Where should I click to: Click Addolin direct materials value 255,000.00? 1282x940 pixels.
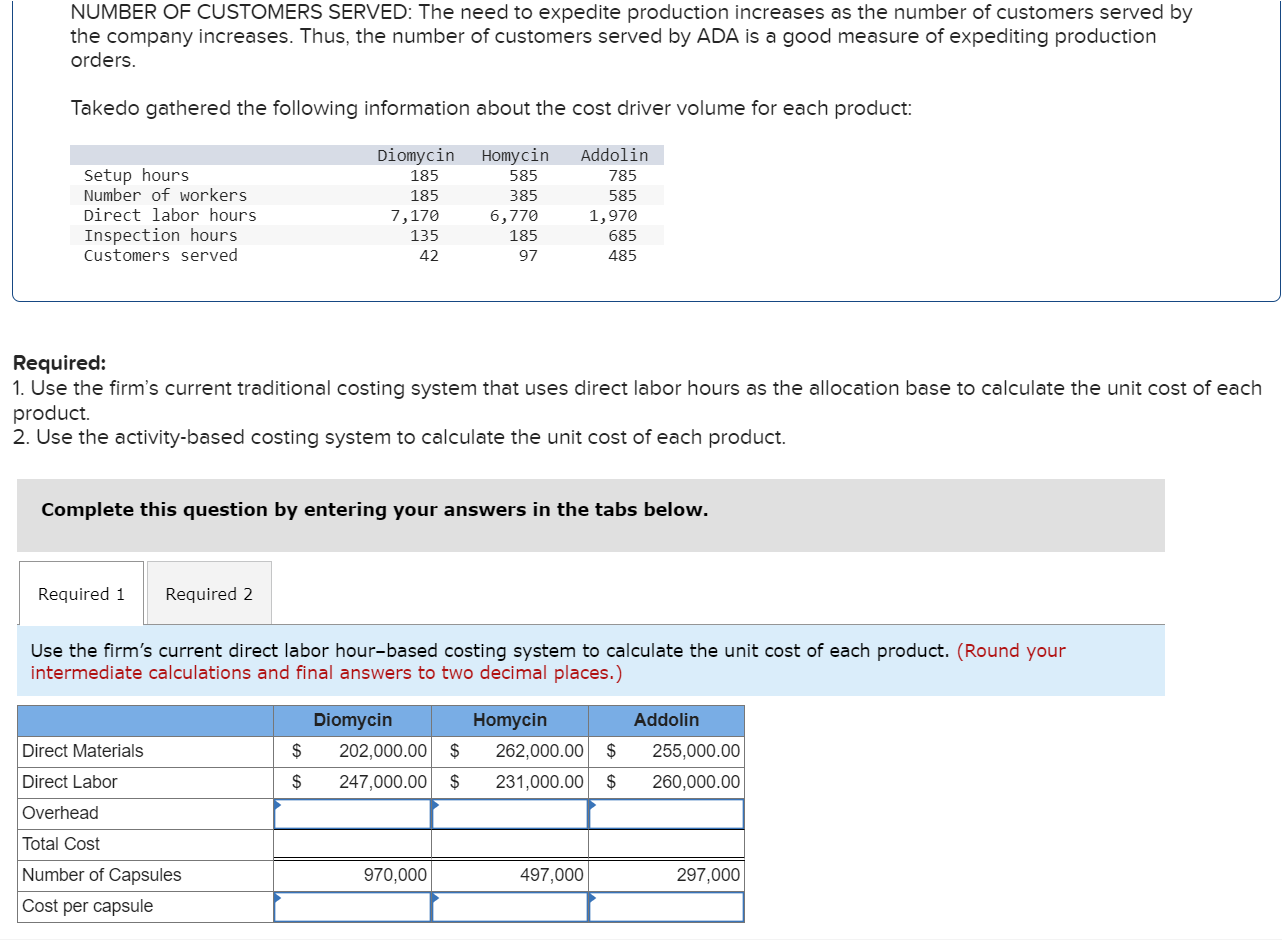(x=697, y=751)
